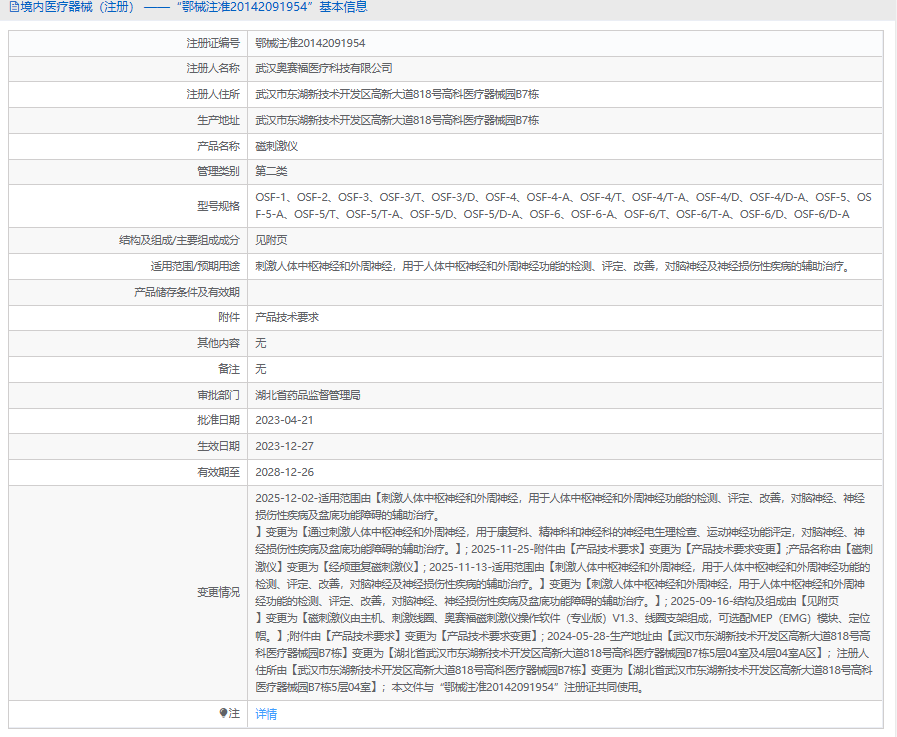Click the 有效期至 label
Viewport: 897px width, 737px height.
(x=219, y=472)
